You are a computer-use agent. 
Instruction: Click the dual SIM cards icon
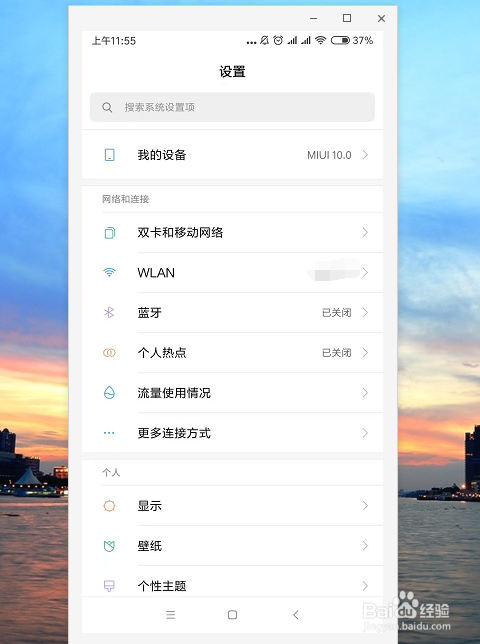109,233
